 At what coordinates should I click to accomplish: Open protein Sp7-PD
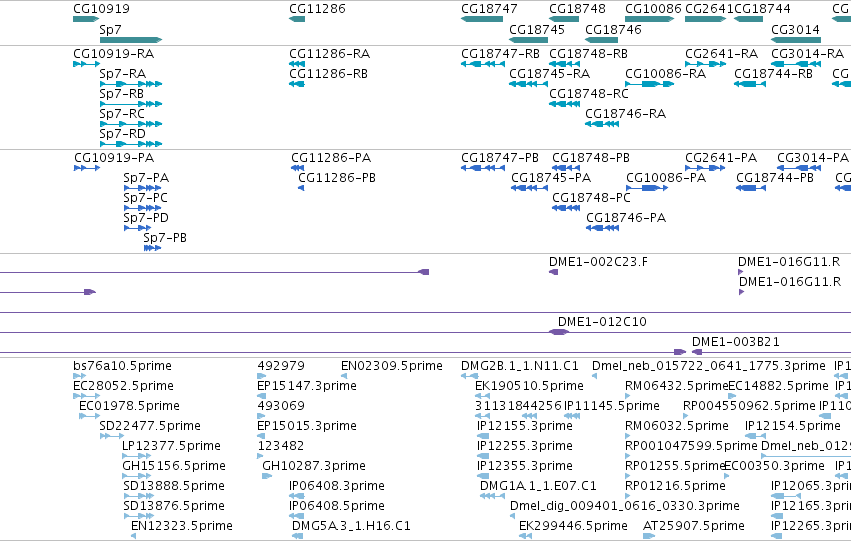(x=146, y=218)
